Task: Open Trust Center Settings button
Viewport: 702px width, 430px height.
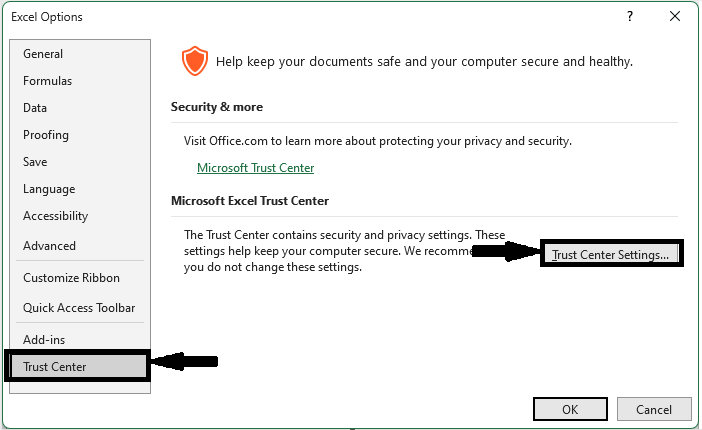Action: point(610,255)
